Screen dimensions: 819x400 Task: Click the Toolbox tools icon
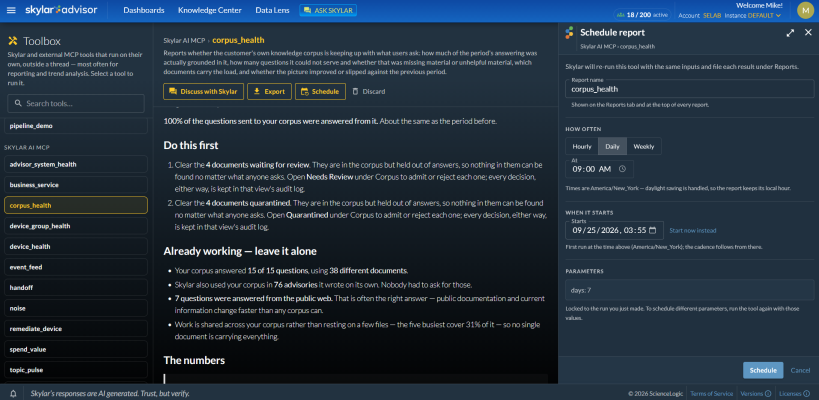(x=13, y=41)
